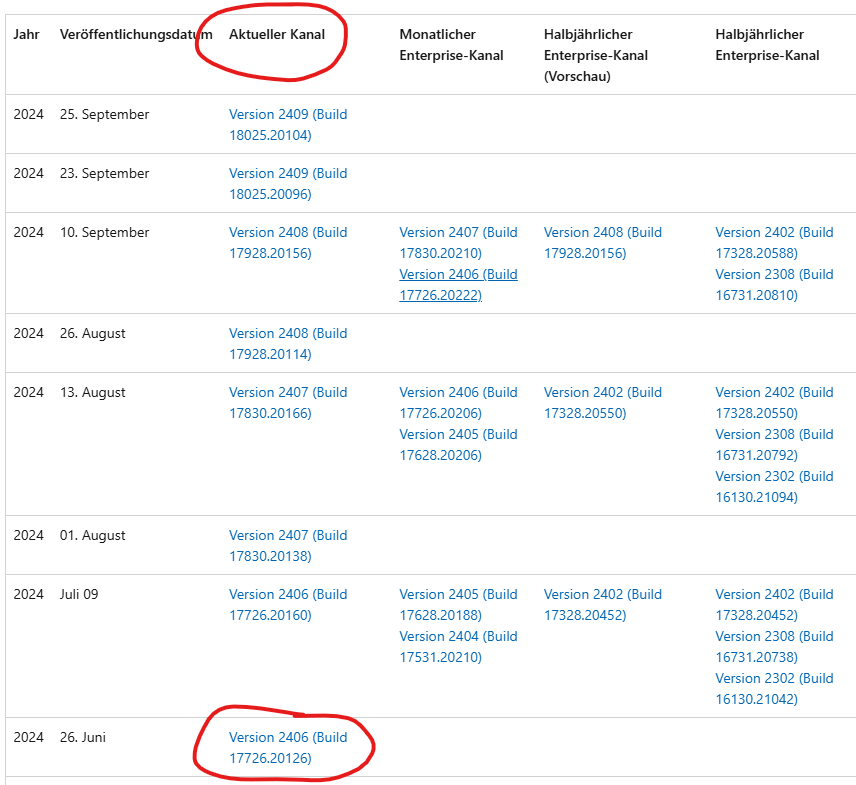
Task: Select the '01. August' date cell
Action: (92, 535)
